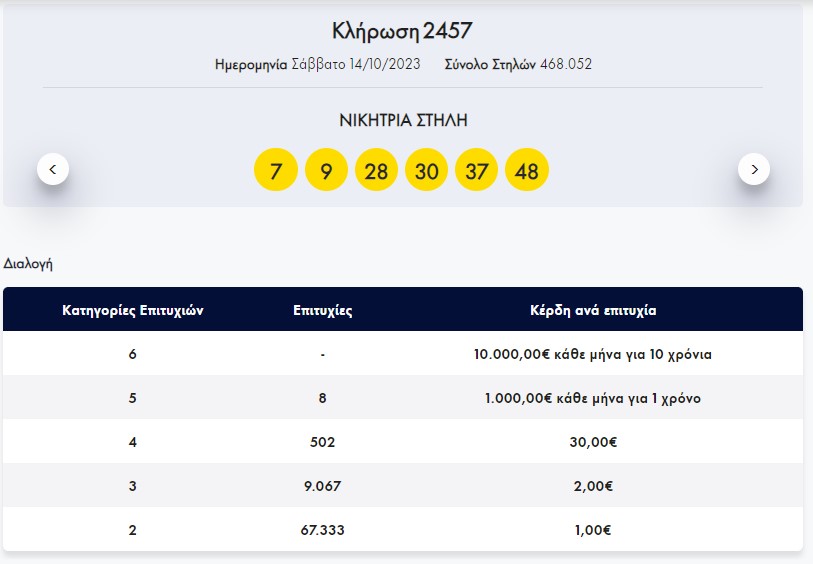The image size is (813, 564).
Task: Click the Κλήρωση 2457 heading
Action: coord(402,31)
